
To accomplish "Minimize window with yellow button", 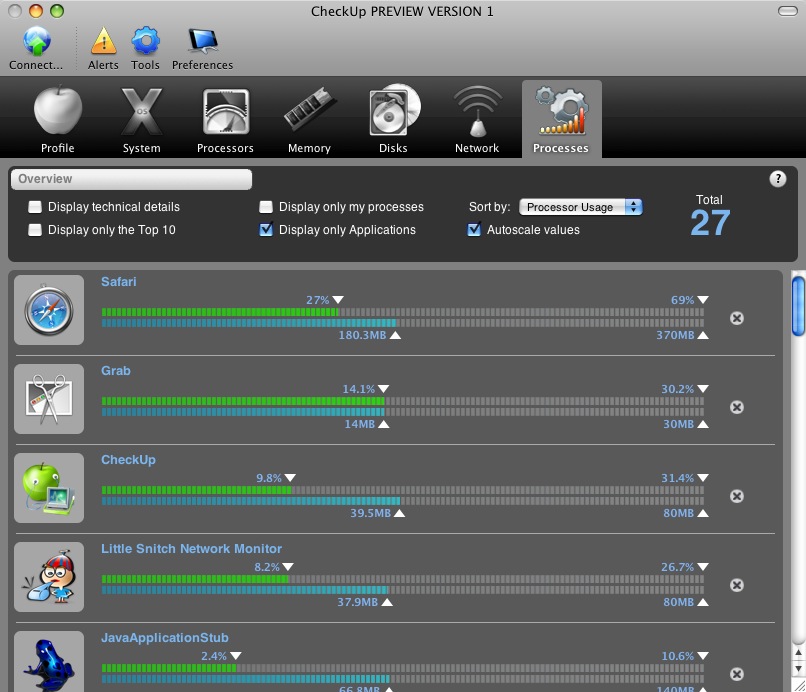I will point(35,11).
